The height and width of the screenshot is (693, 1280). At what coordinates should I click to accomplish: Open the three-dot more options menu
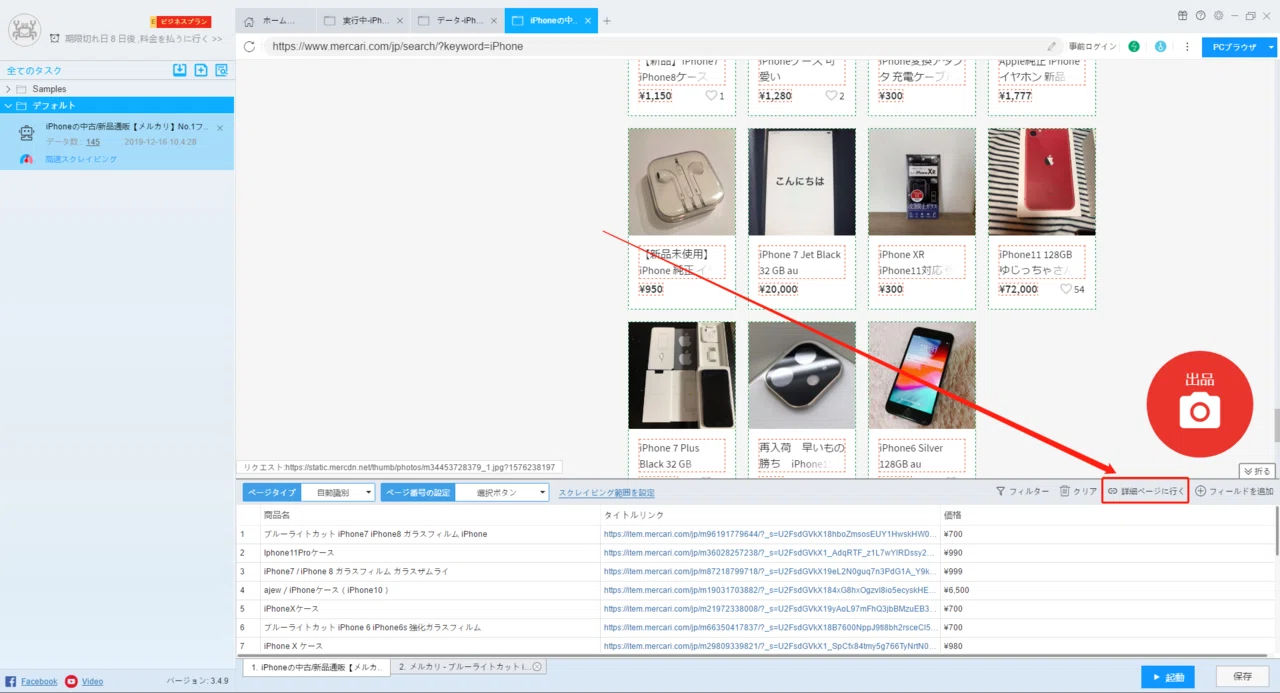coord(1187,46)
